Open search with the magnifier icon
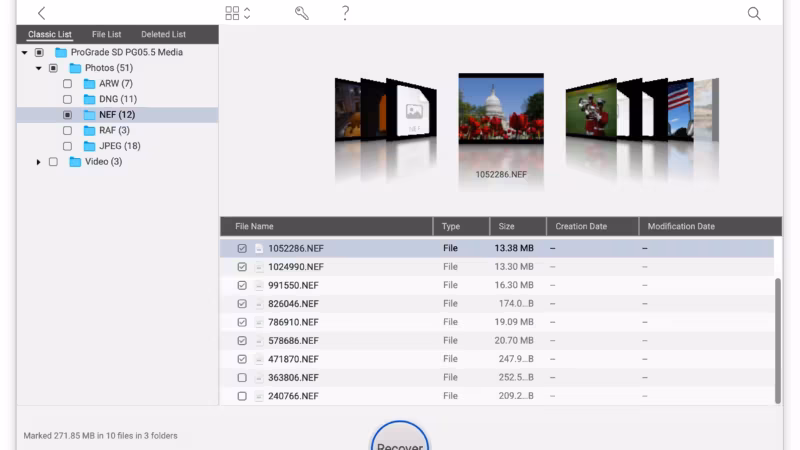This screenshot has height=450, width=800. click(754, 13)
